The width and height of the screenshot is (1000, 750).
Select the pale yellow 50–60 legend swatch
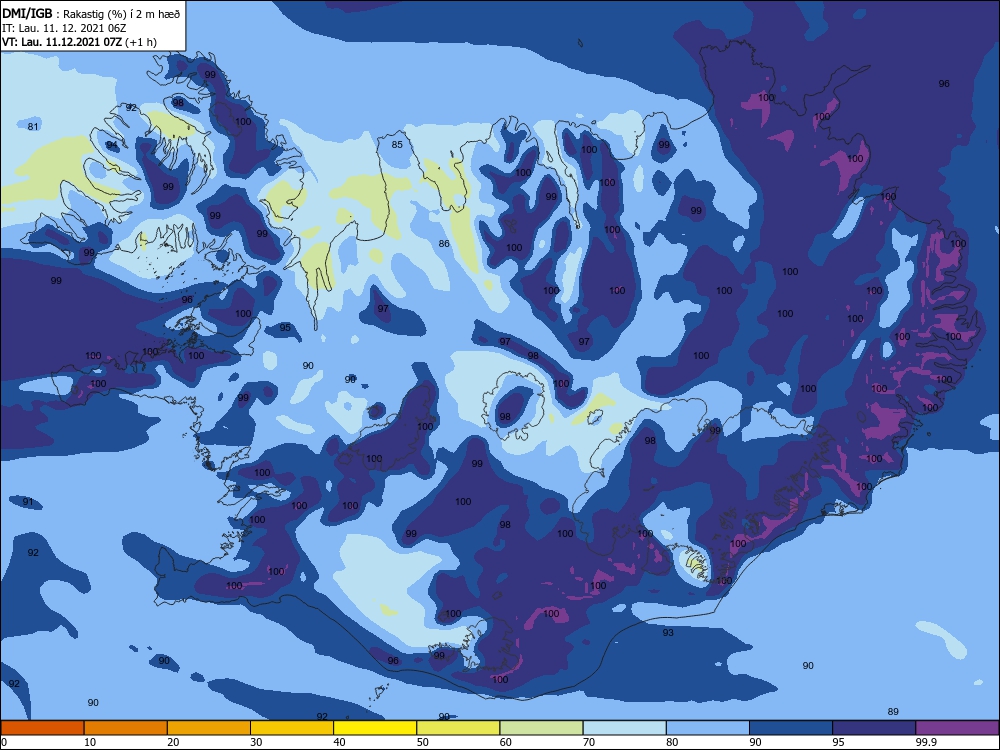459,728
